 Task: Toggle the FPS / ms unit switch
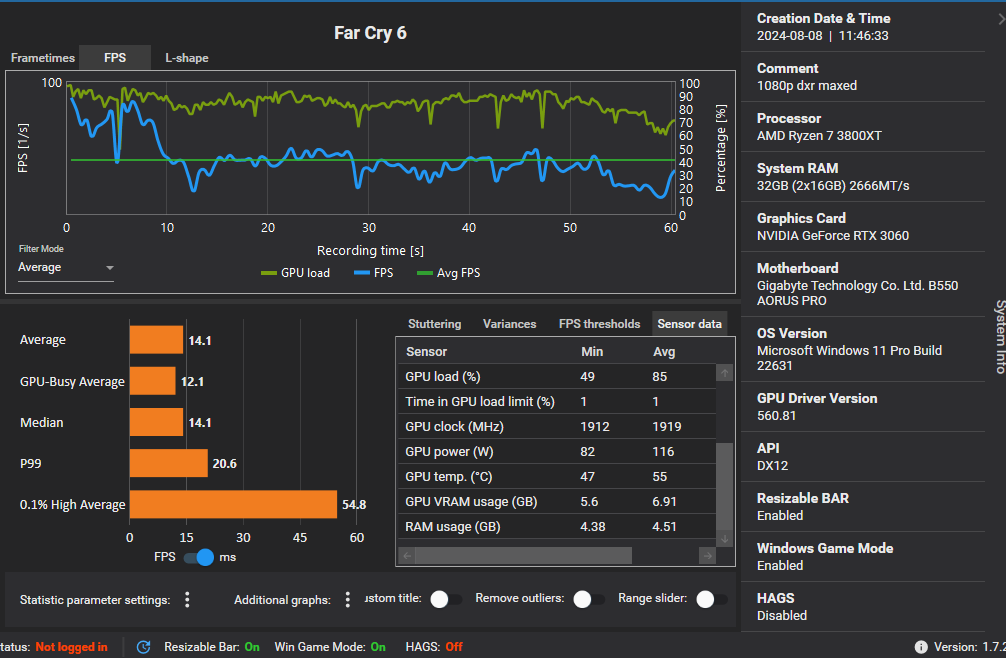[x=199, y=557]
